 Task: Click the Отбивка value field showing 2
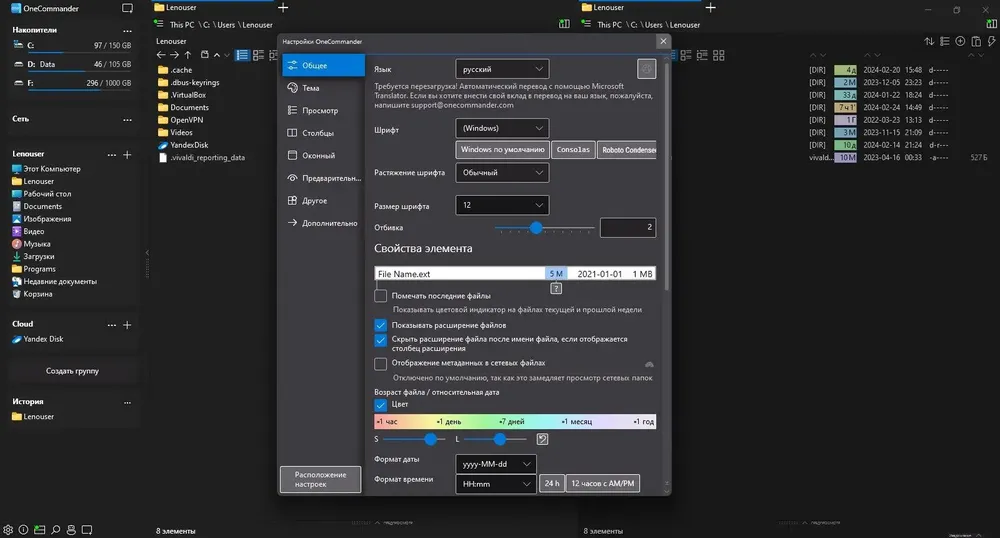click(628, 228)
